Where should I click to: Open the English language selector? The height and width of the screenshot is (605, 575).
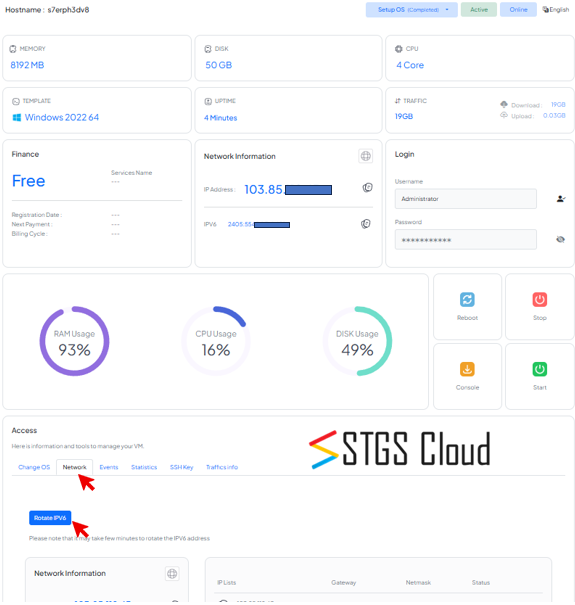[x=556, y=10]
